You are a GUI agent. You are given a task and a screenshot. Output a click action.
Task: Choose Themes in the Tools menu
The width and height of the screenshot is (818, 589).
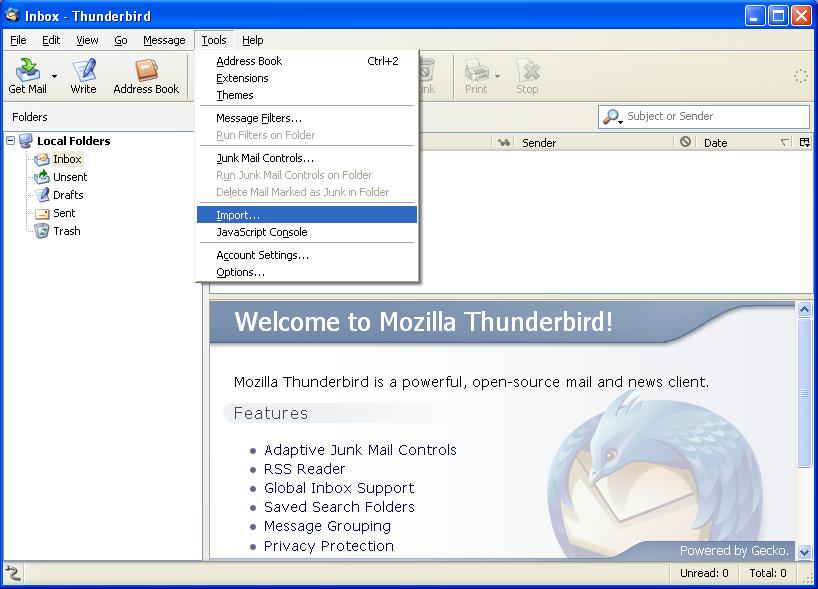click(x=307, y=95)
